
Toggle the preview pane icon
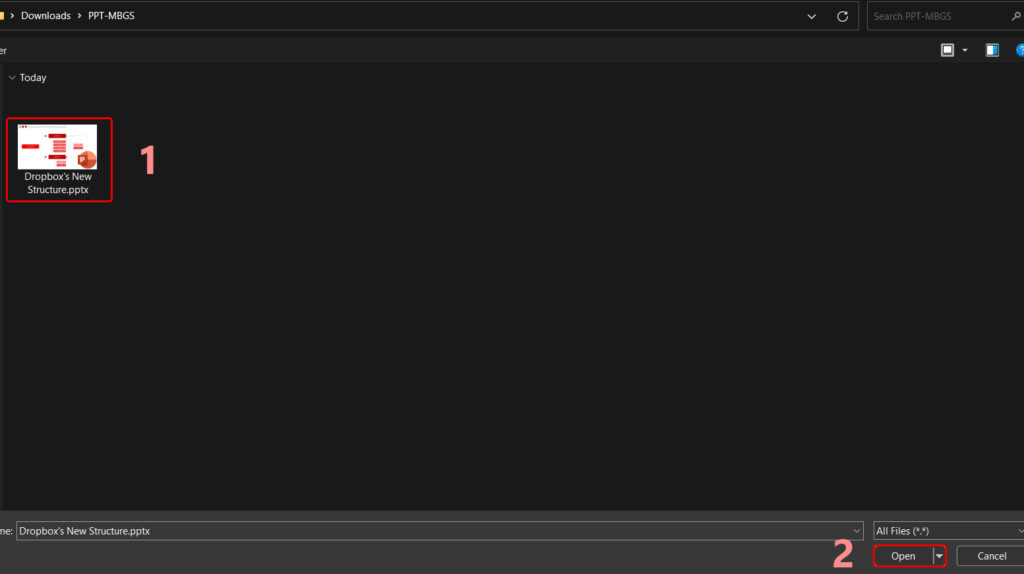point(992,50)
